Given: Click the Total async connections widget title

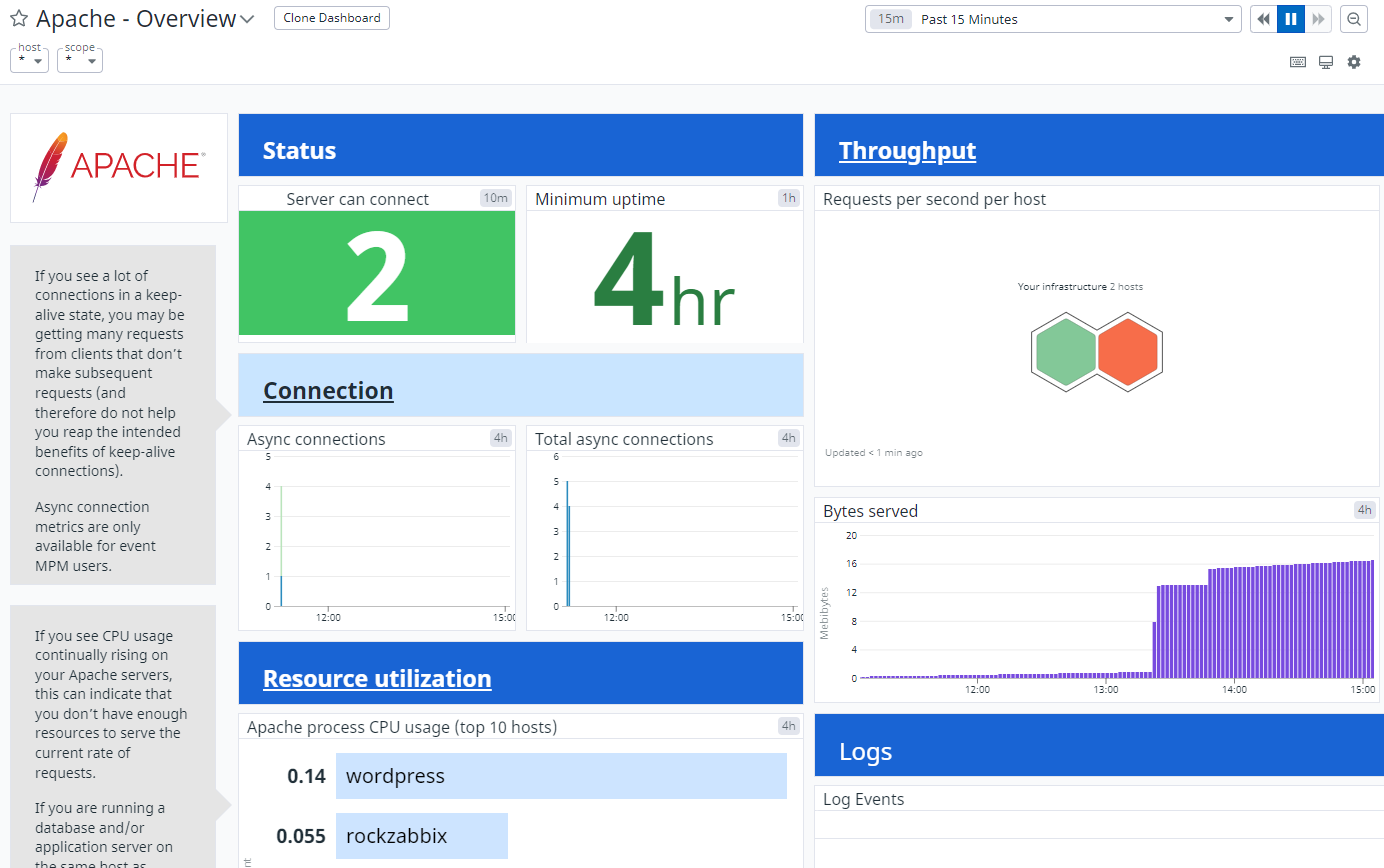Looking at the screenshot, I should (624, 439).
